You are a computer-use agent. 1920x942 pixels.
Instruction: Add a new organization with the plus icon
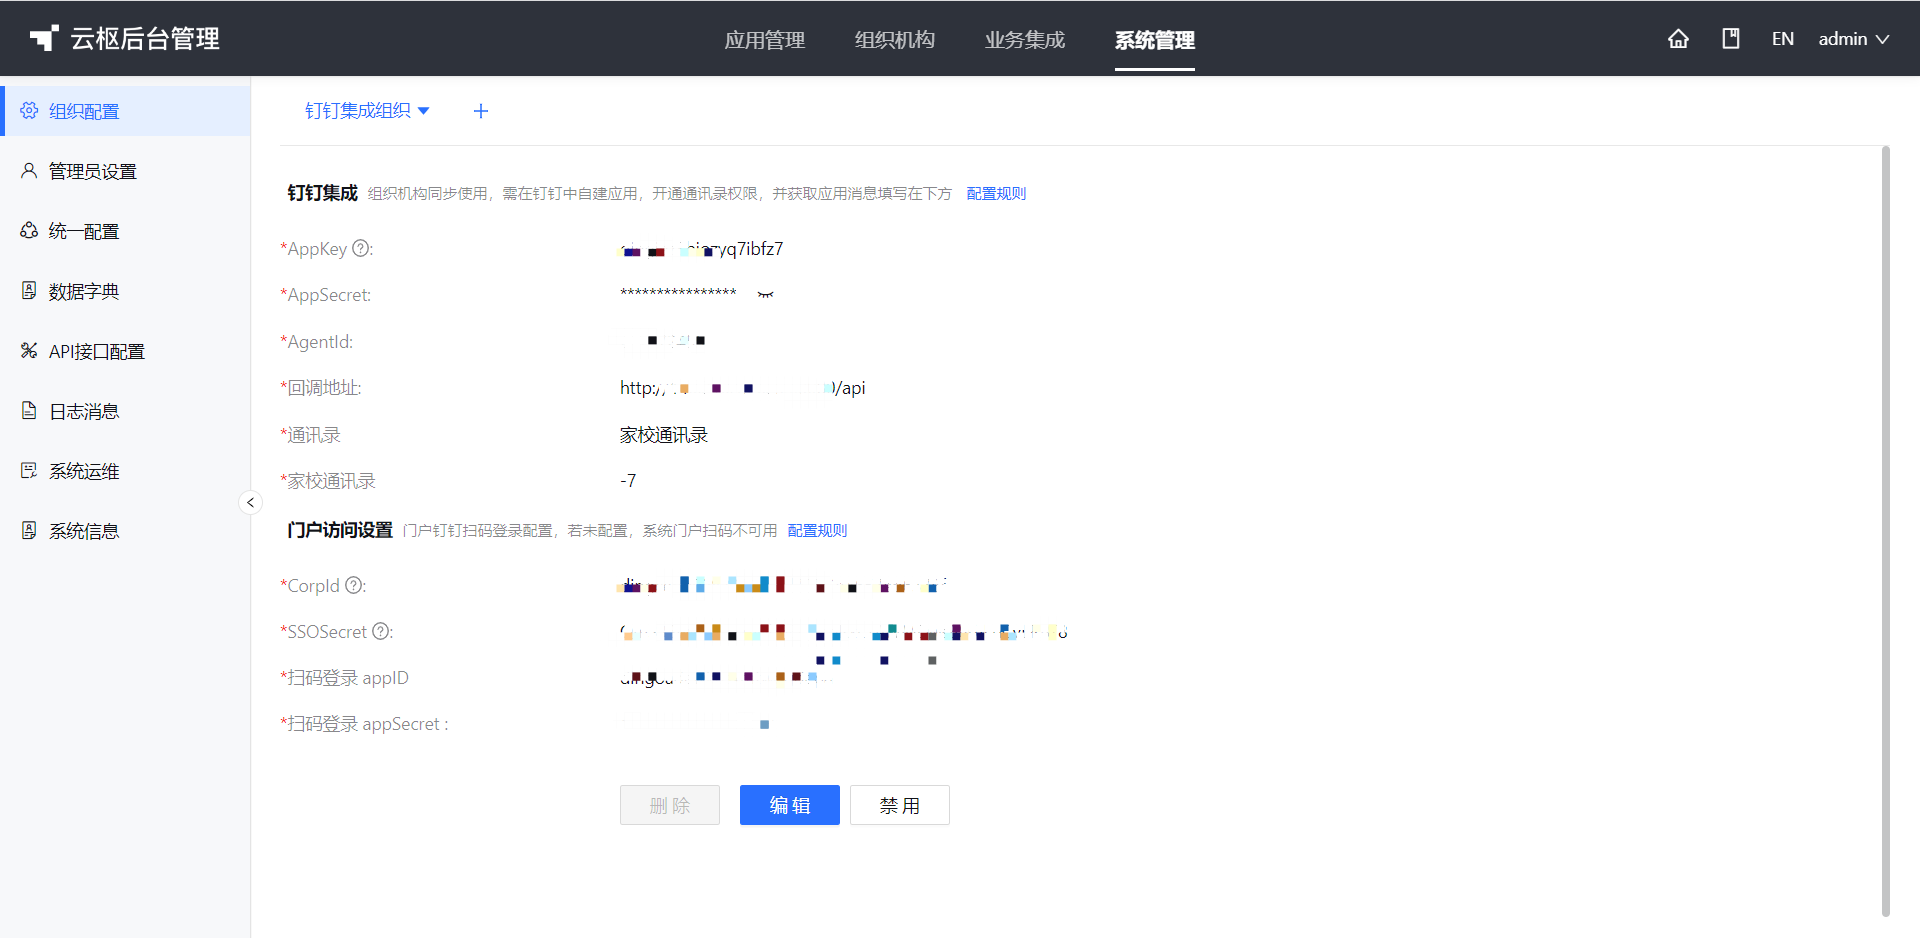point(481,111)
